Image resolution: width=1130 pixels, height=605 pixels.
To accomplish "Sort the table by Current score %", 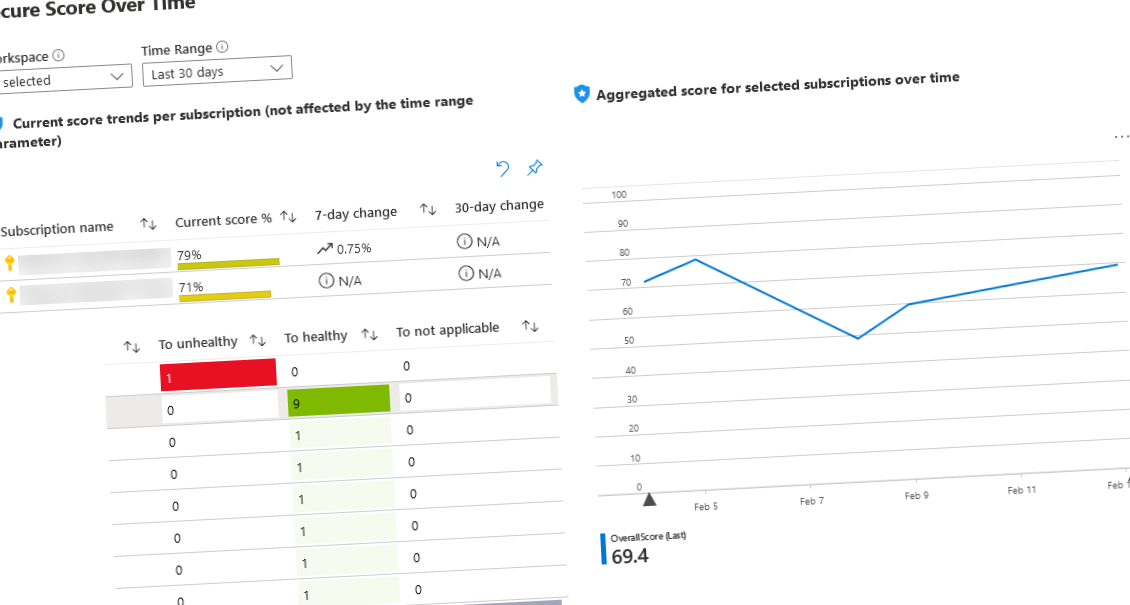I will point(289,217).
